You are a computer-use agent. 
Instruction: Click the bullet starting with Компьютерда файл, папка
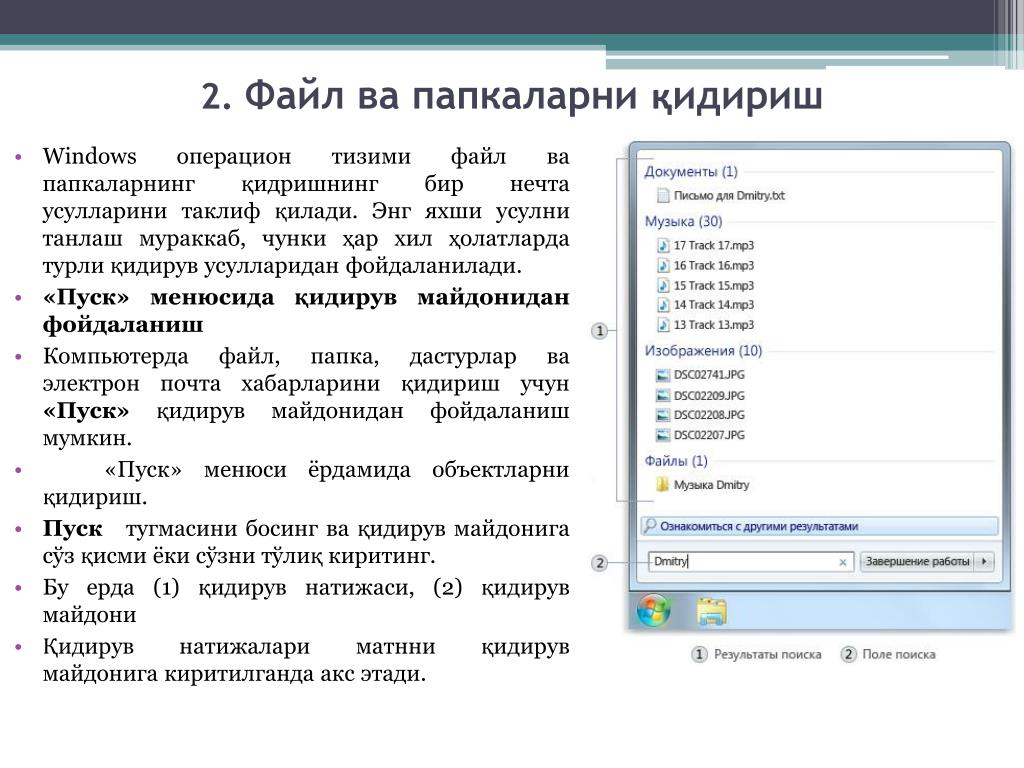point(306,397)
